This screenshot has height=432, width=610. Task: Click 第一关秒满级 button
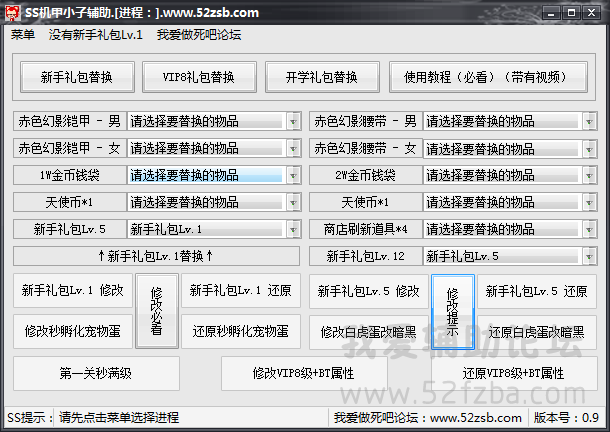click(x=96, y=373)
